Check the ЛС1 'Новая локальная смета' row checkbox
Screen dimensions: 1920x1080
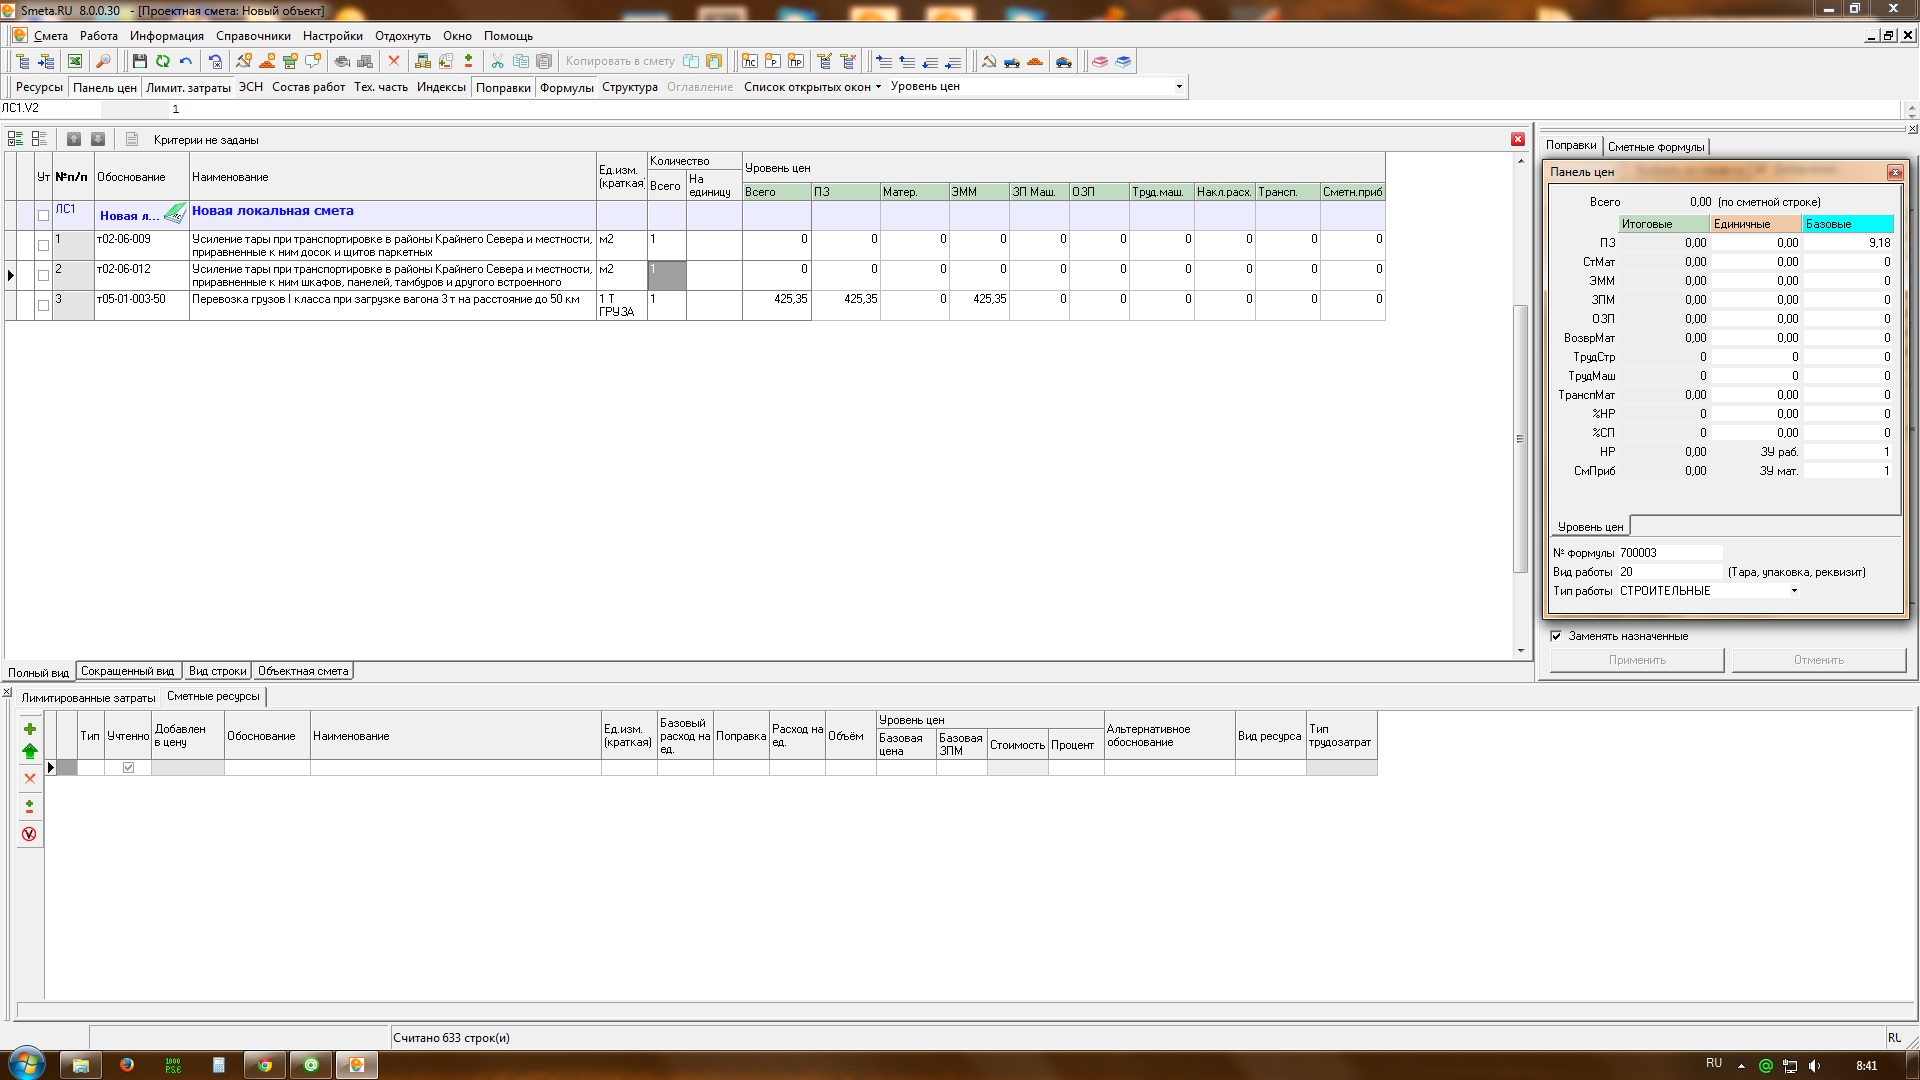click(x=43, y=215)
